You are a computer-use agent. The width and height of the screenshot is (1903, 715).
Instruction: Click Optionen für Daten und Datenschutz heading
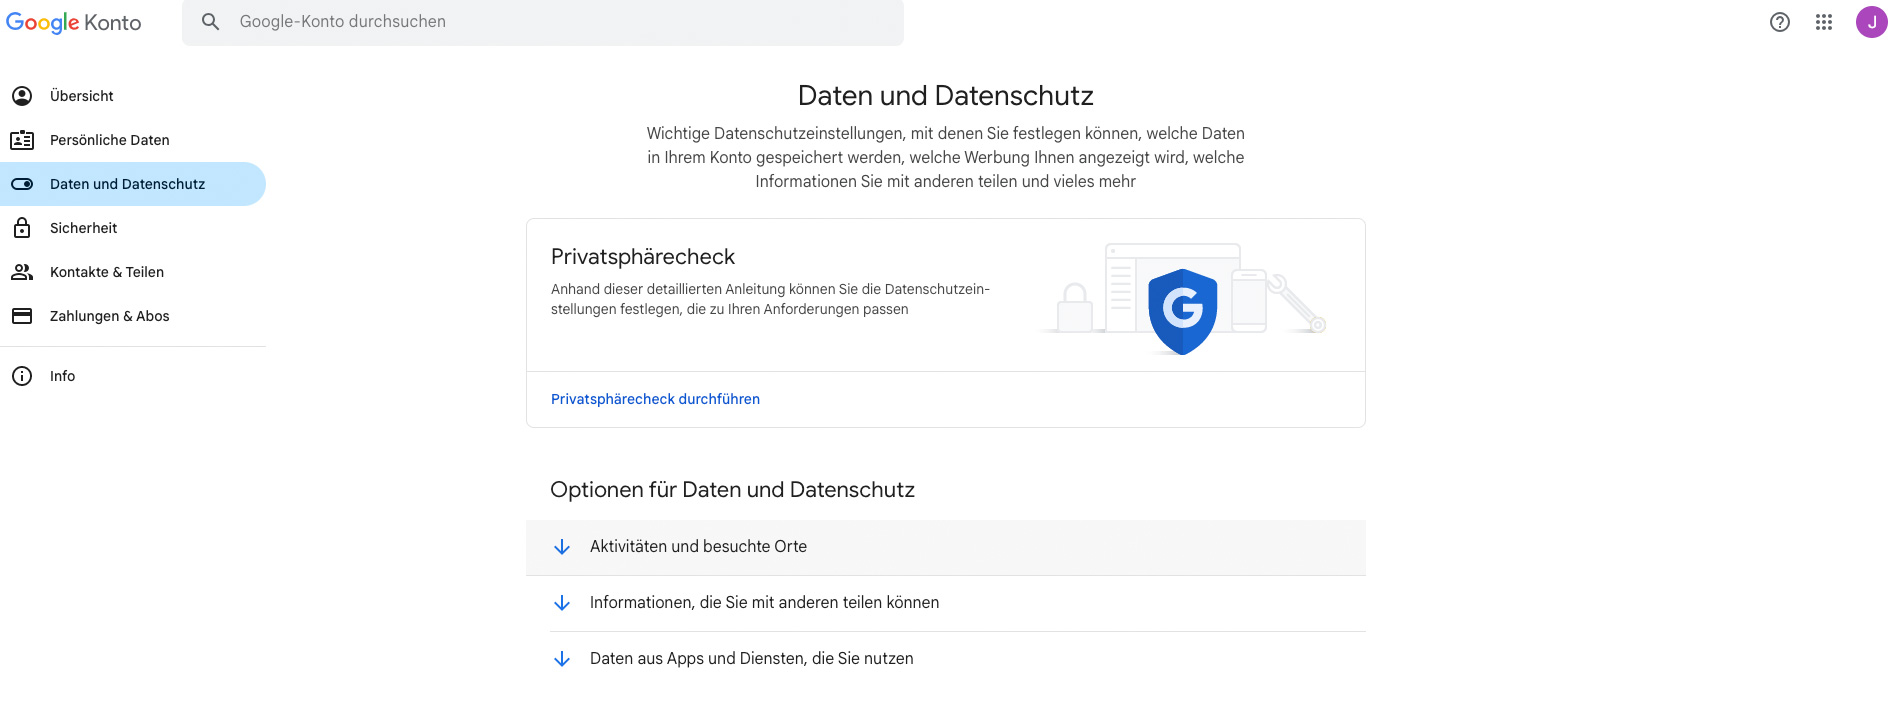point(732,490)
